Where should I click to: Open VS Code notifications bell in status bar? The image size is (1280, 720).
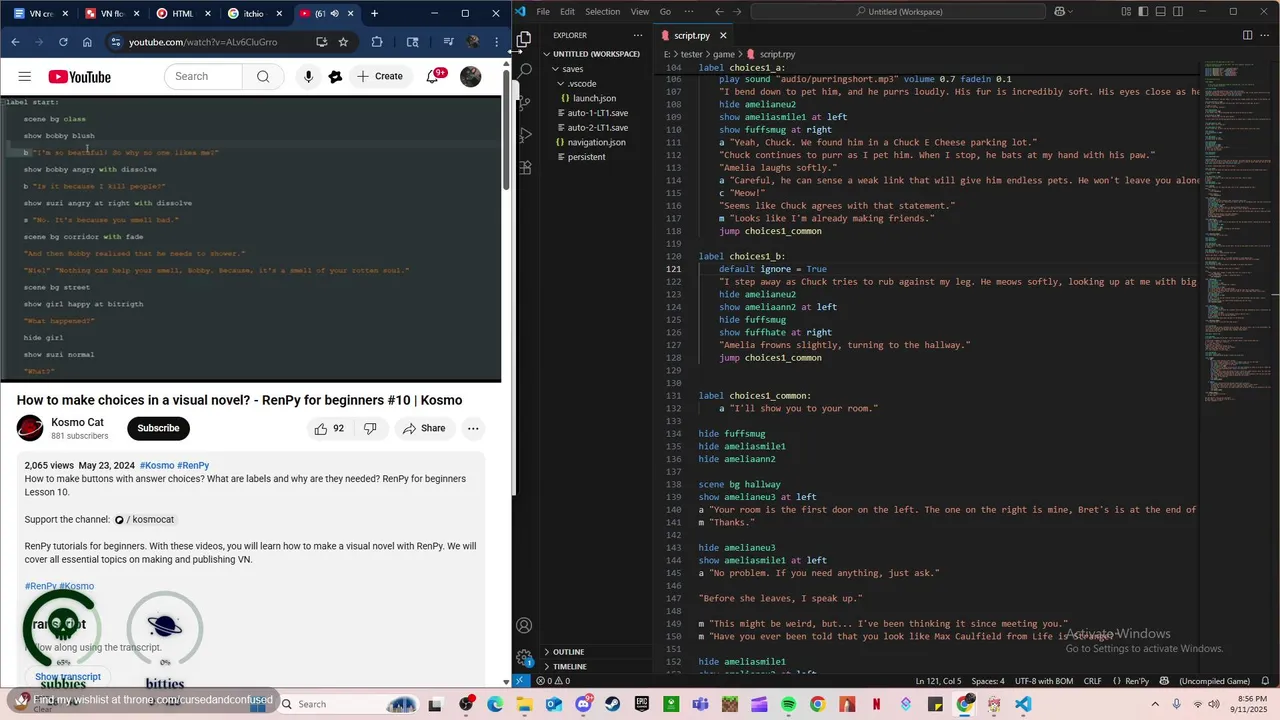(1267, 681)
